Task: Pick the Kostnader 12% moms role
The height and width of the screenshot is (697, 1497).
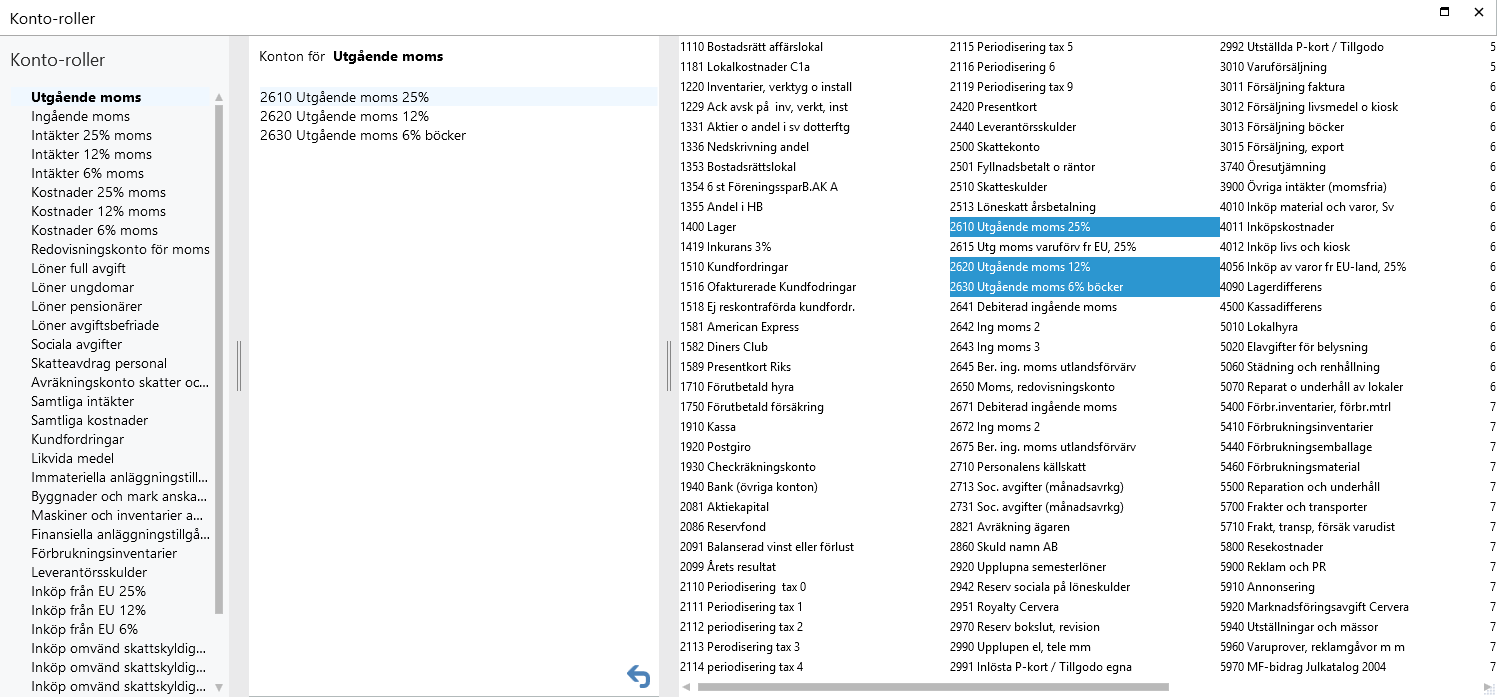Action: tap(98, 211)
